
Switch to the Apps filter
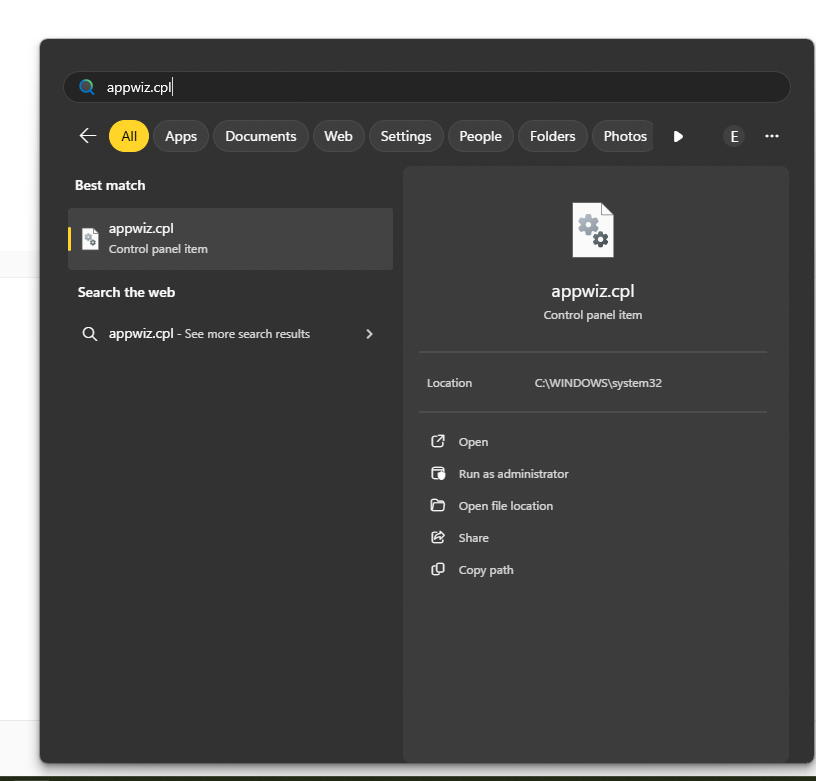pos(181,136)
